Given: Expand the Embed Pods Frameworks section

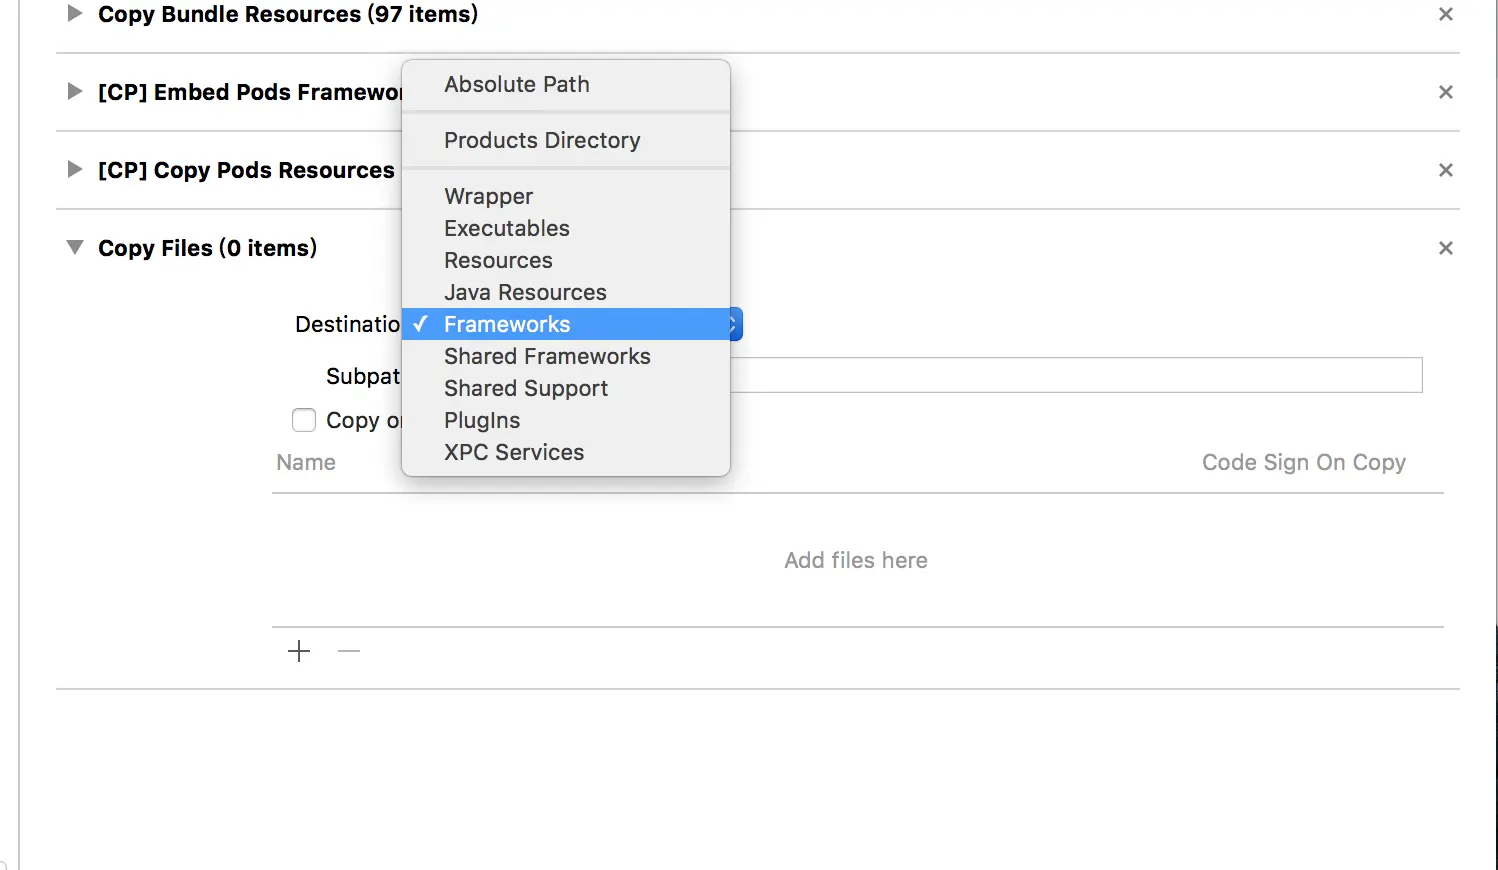Looking at the screenshot, I should (75, 92).
